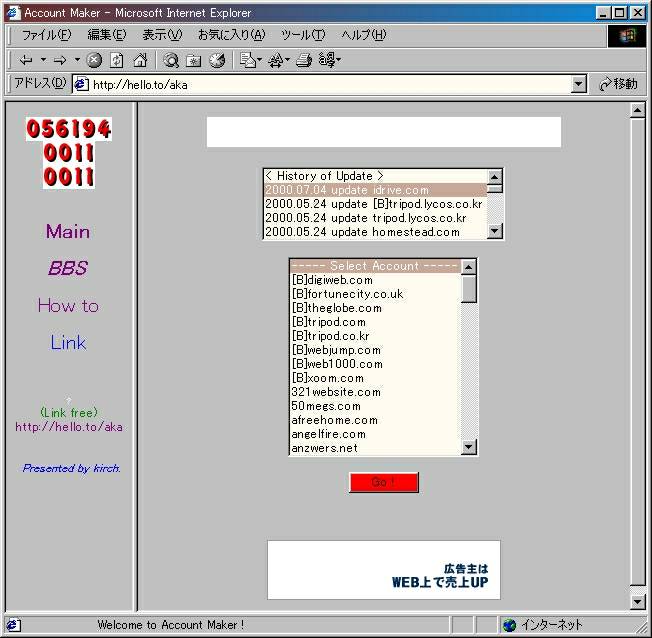Viewport: 652px width, 638px height.
Task: Open the 表示(V) menu
Action: [x=162, y=35]
